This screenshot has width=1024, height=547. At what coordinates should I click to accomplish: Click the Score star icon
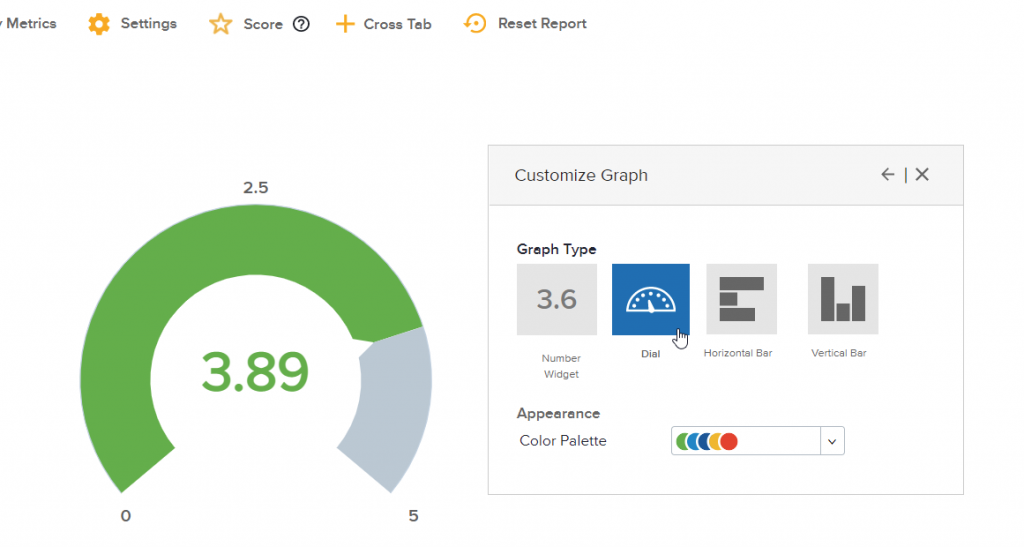click(x=221, y=24)
